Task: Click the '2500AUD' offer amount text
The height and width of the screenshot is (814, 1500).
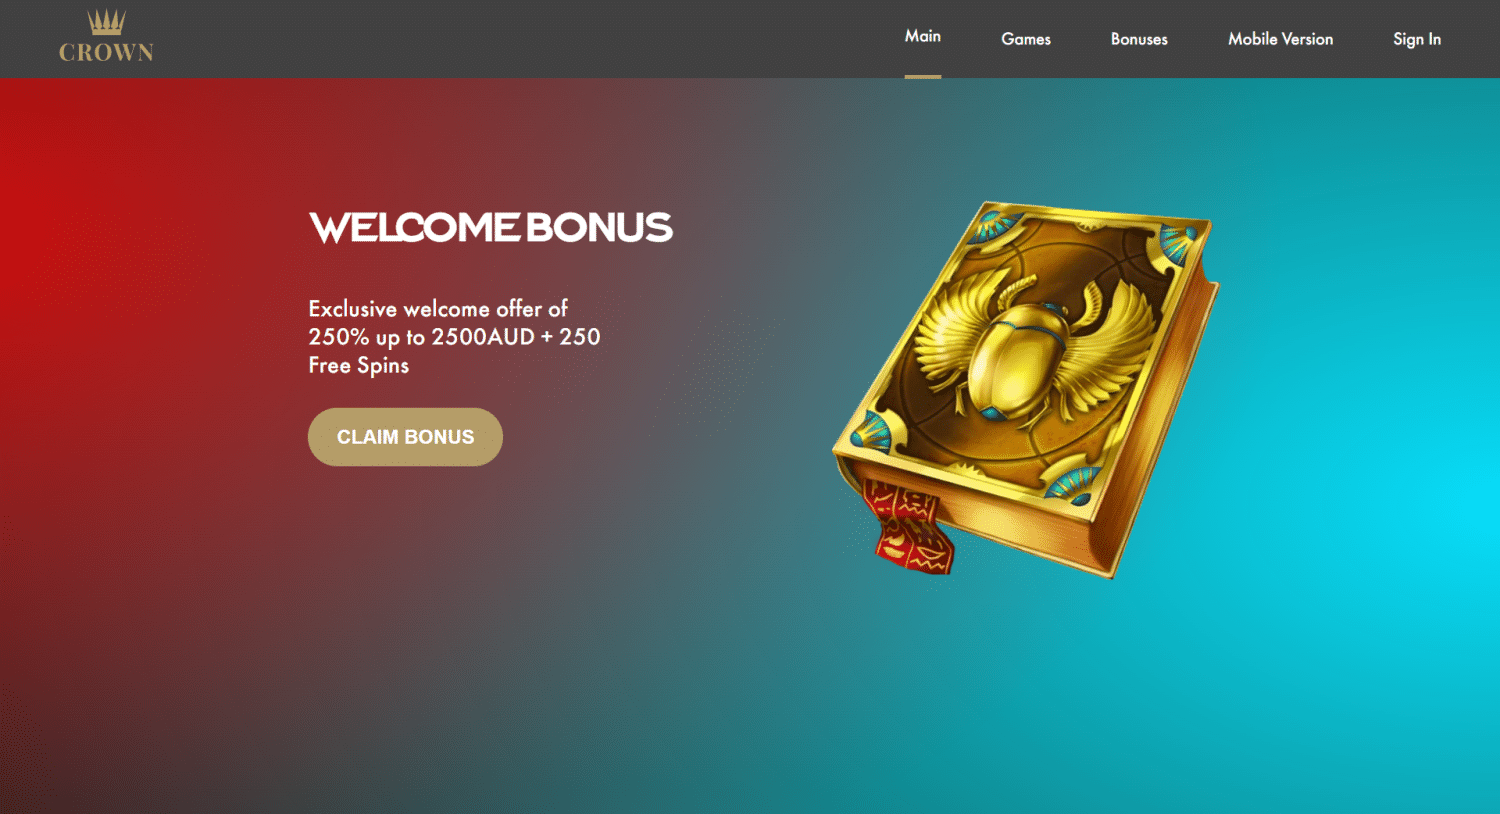Action: (x=483, y=337)
